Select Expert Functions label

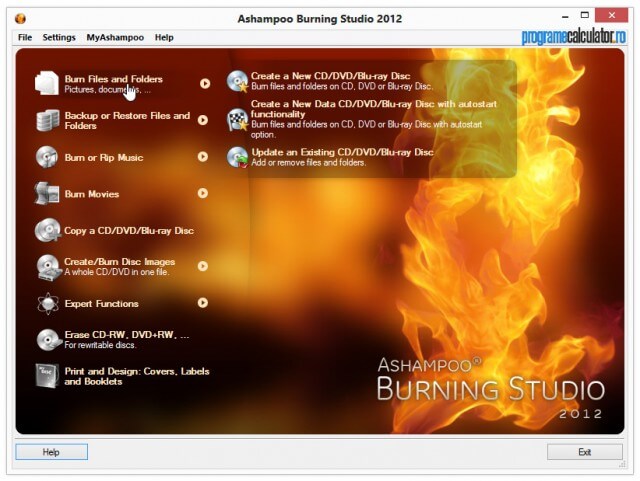[102, 304]
